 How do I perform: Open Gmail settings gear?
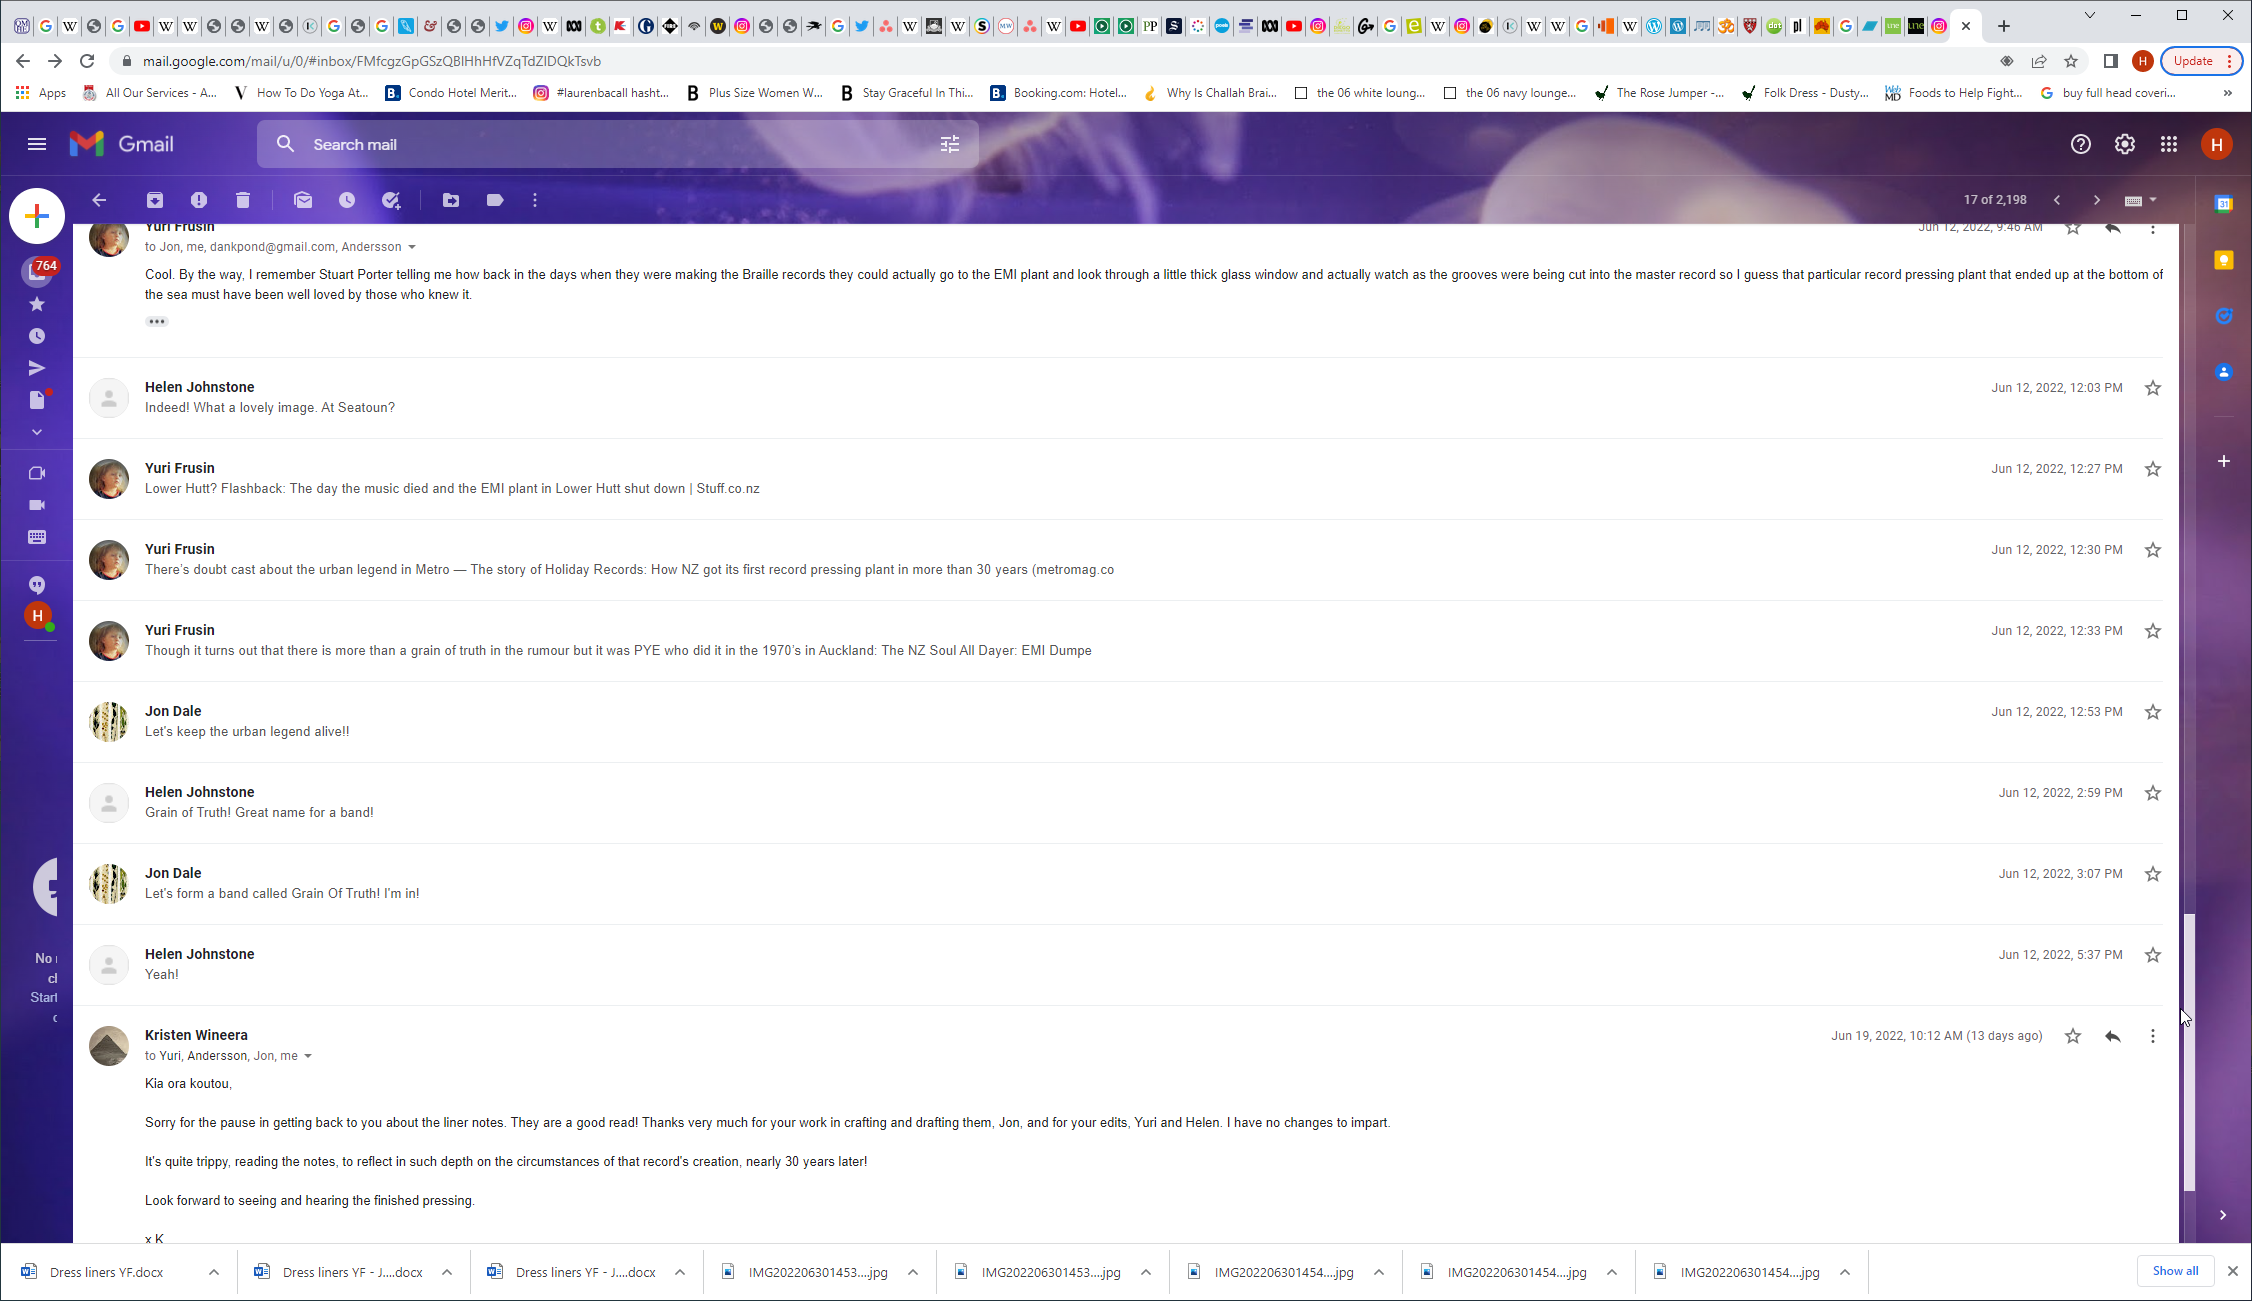(2125, 144)
